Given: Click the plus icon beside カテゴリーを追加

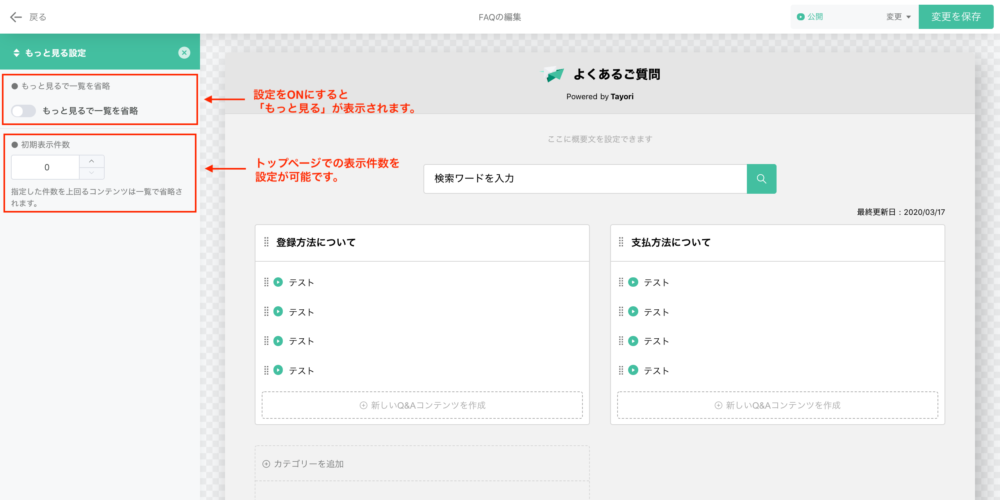Looking at the screenshot, I should click(267, 464).
